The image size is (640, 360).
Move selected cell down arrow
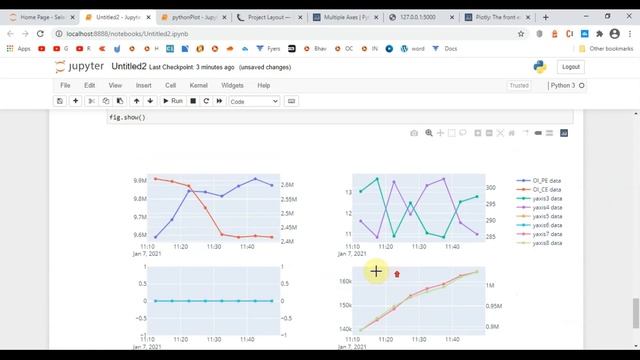[x=150, y=101]
